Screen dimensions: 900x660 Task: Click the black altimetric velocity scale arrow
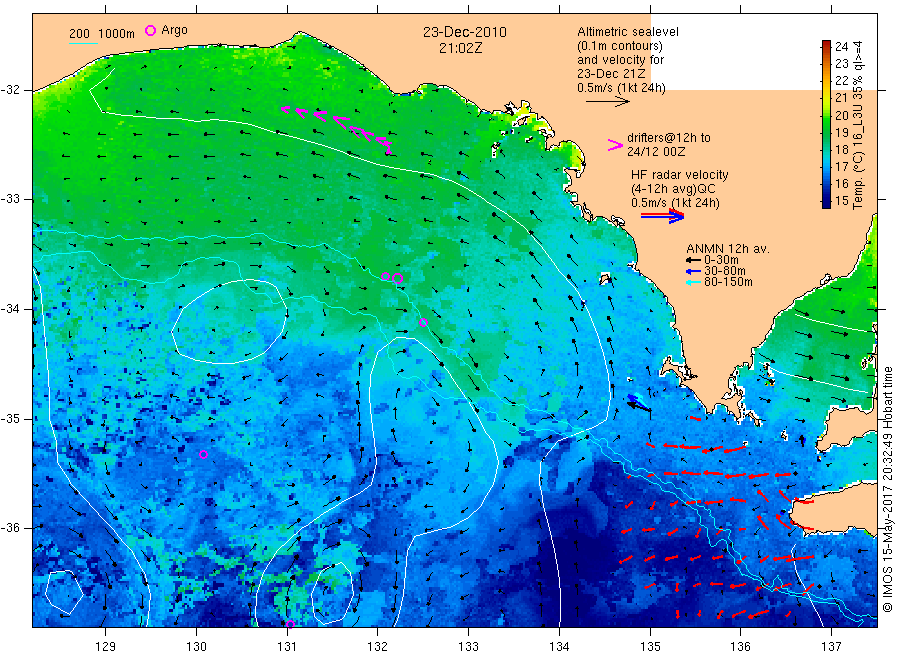click(x=607, y=102)
